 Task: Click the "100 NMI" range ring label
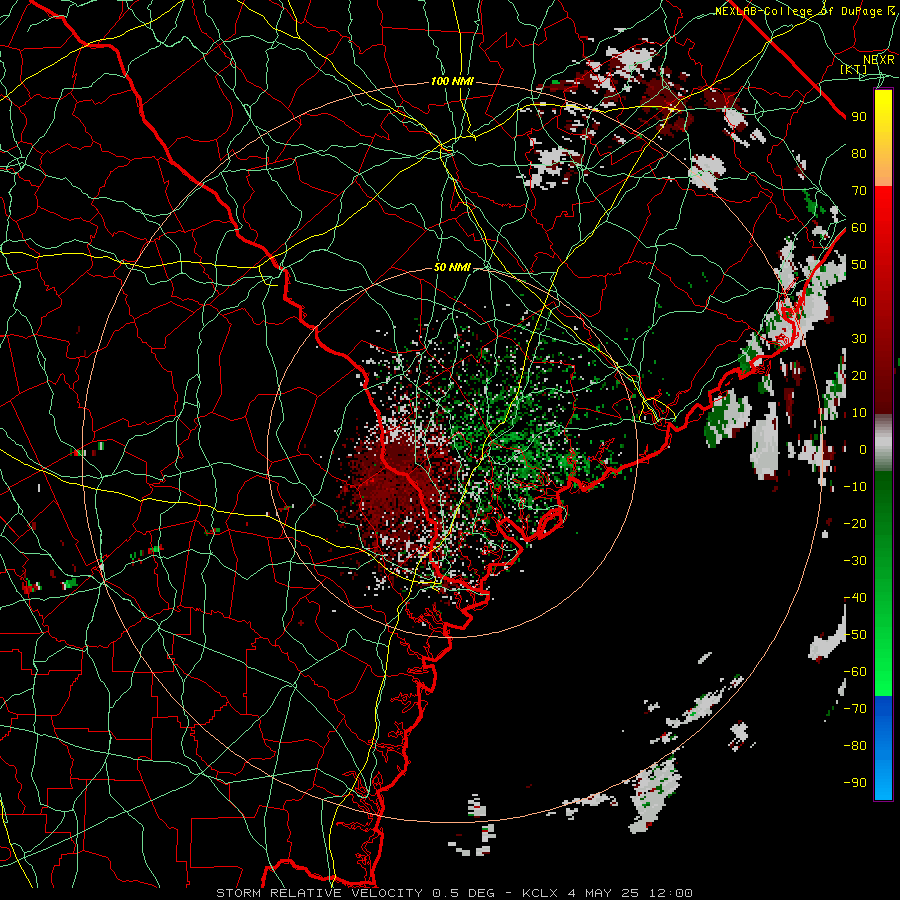[452, 82]
